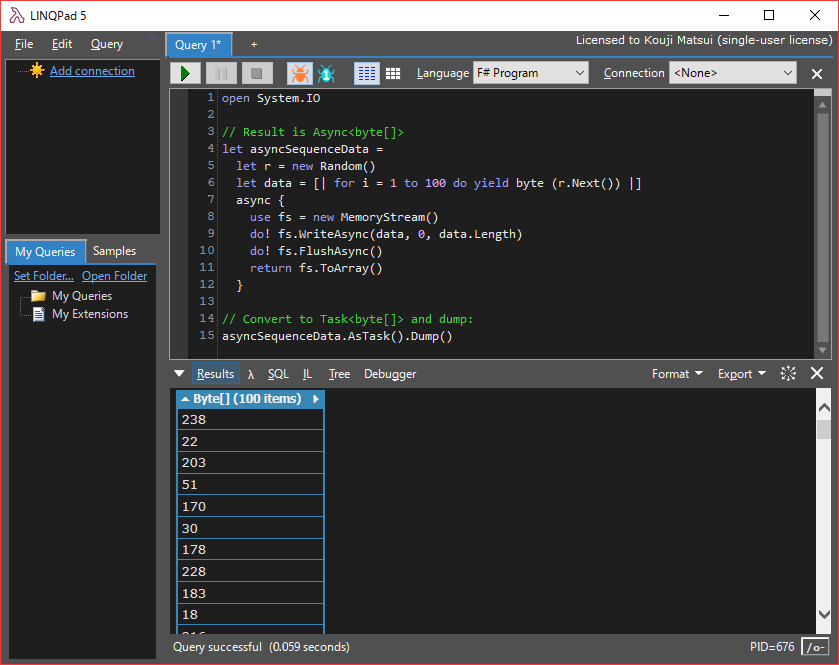Switch results to rich text view icon

click(367, 73)
